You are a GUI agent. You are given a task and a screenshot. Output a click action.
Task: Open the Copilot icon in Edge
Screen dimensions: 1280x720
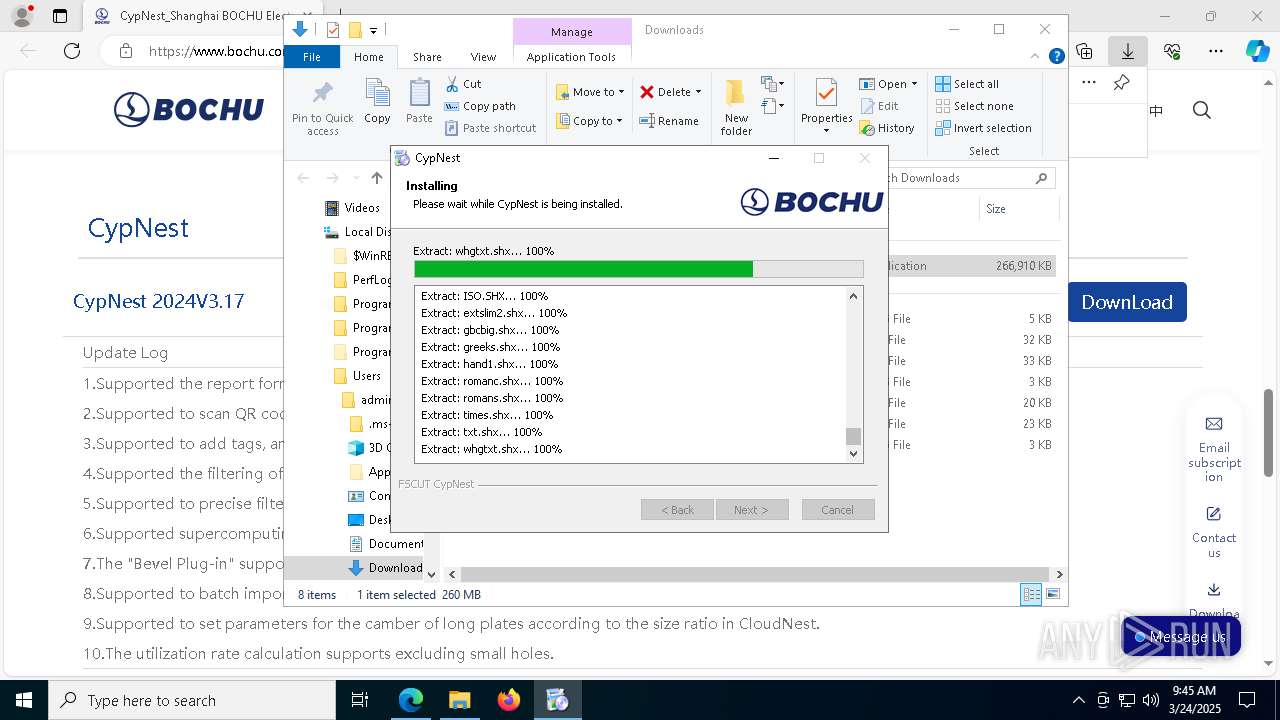tap(1257, 51)
